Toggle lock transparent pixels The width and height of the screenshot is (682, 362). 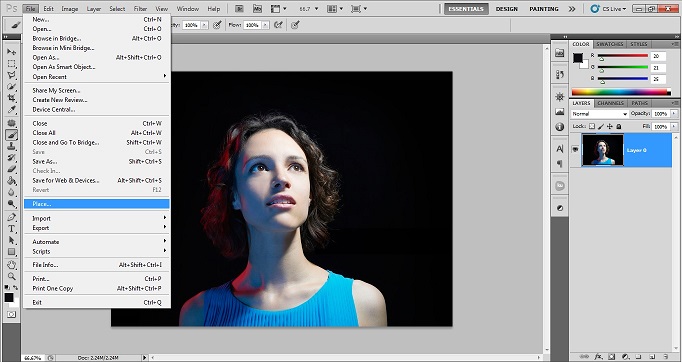pos(592,126)
